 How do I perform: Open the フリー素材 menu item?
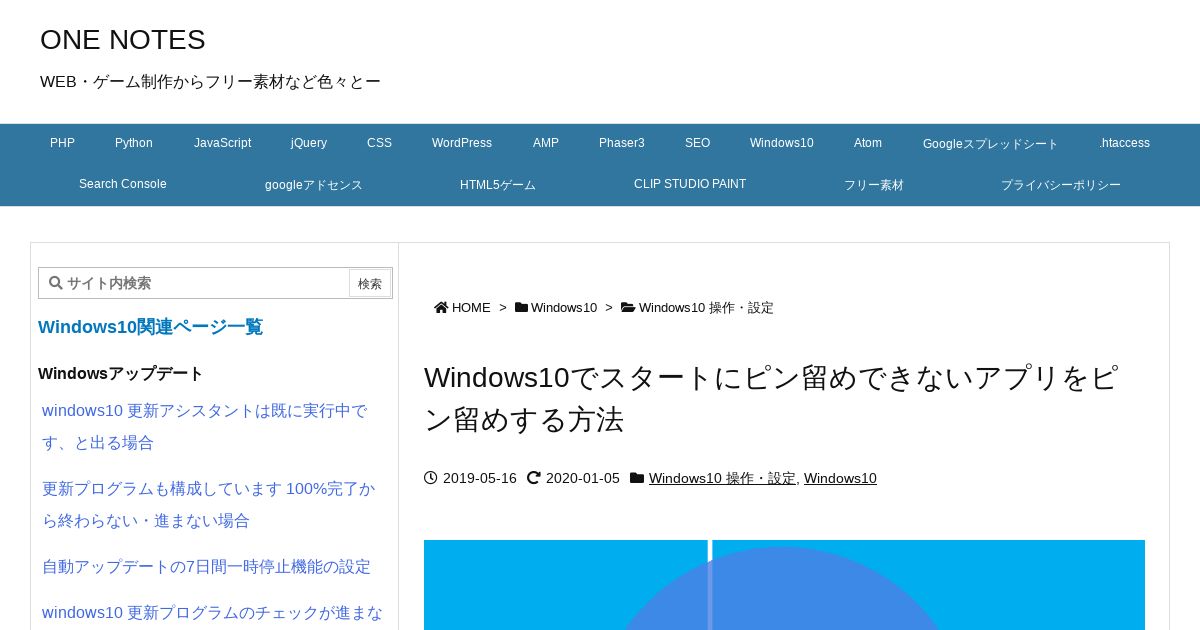tap(874, 185)
